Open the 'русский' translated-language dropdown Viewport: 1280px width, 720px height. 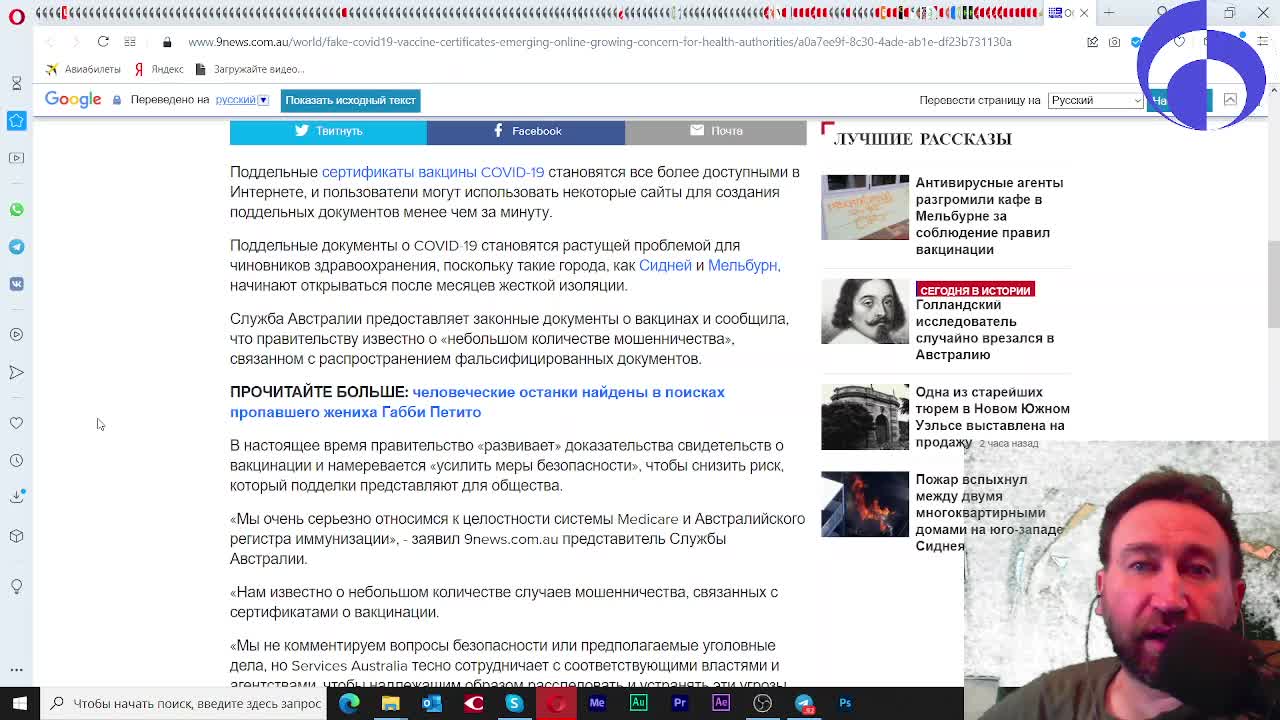tap(242, 100)
